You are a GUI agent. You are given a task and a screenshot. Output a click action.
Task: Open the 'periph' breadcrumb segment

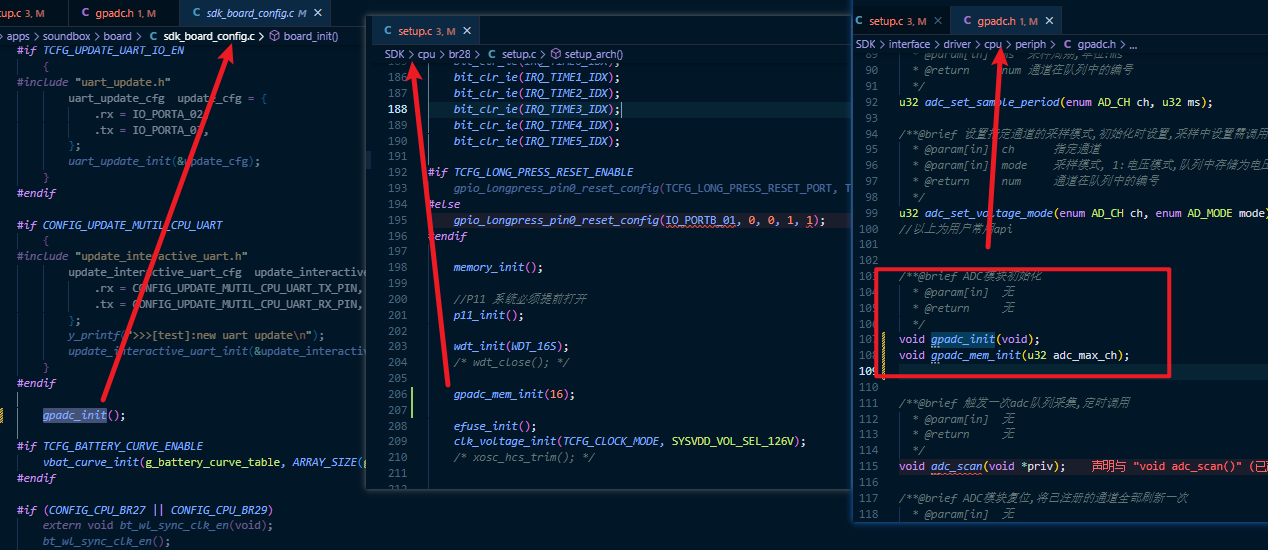click(1030, 44)
